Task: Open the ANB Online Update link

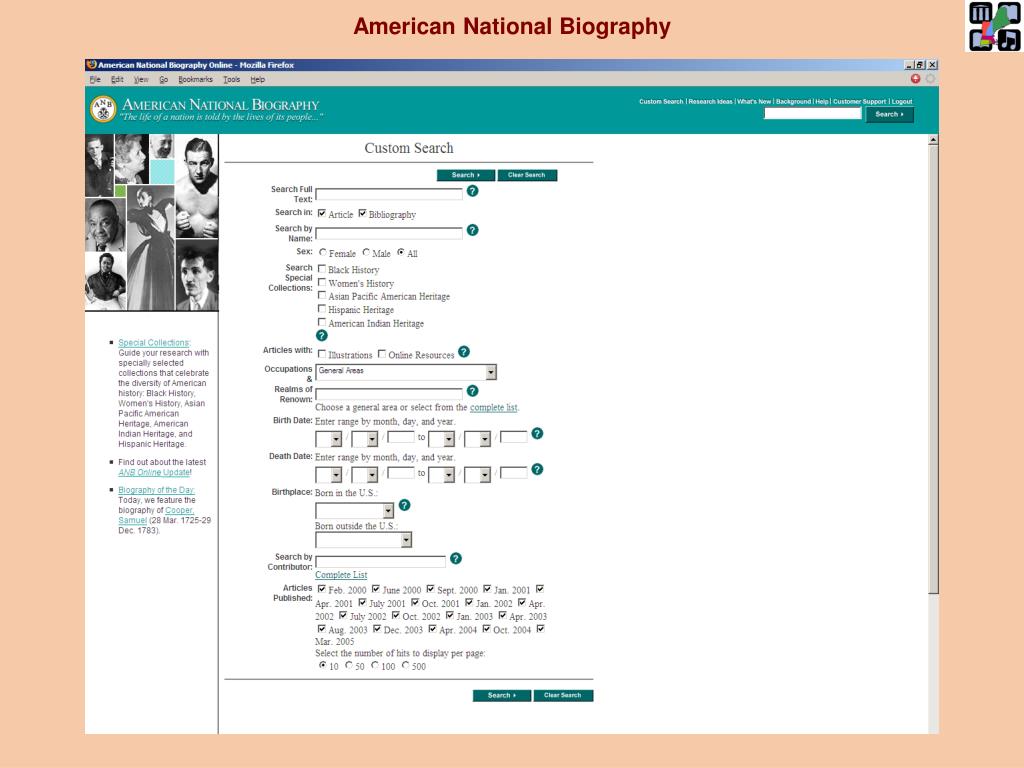Action: (155, 472)
